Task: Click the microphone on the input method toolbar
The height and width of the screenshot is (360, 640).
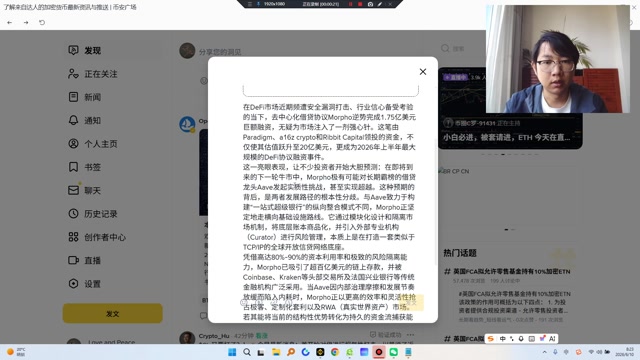Action: tap(521, 339)
